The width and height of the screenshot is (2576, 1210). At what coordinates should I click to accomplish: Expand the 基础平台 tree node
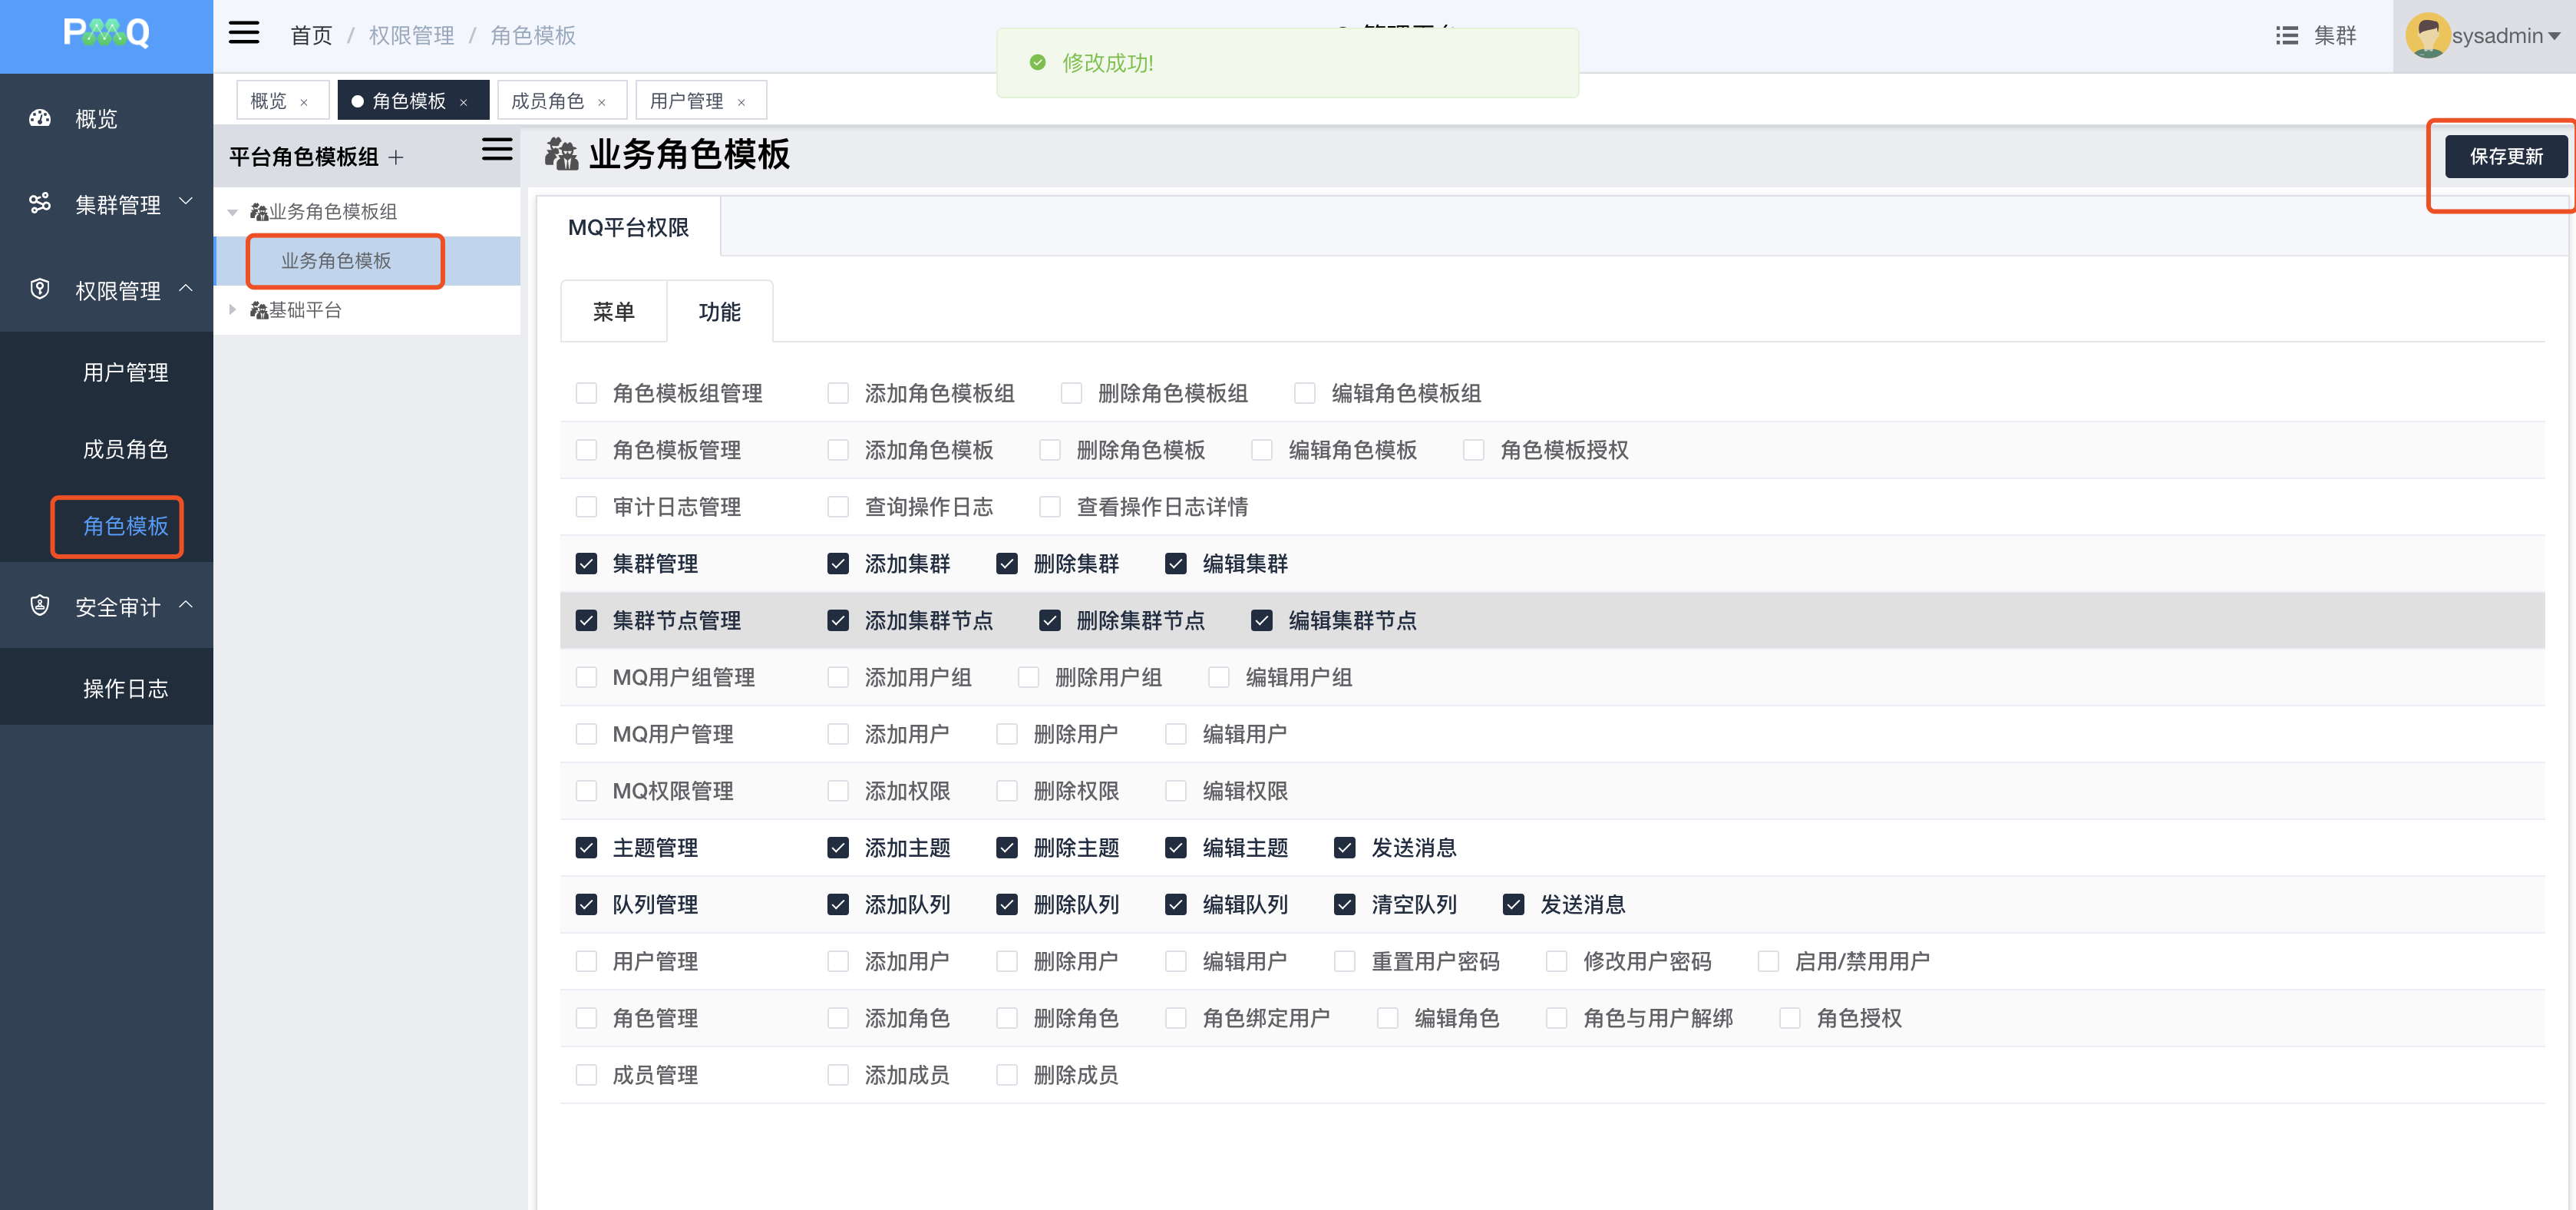point(232,310)
